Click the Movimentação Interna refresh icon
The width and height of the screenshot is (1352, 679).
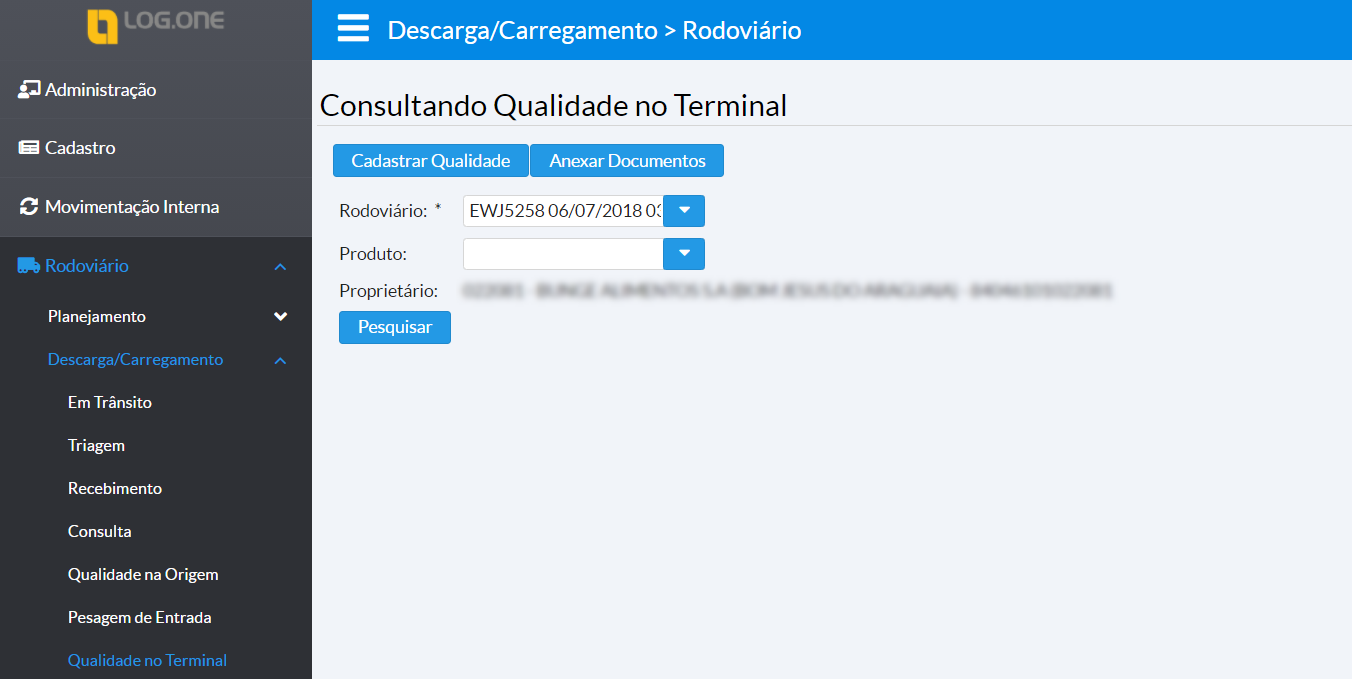(x=28, y=207)
